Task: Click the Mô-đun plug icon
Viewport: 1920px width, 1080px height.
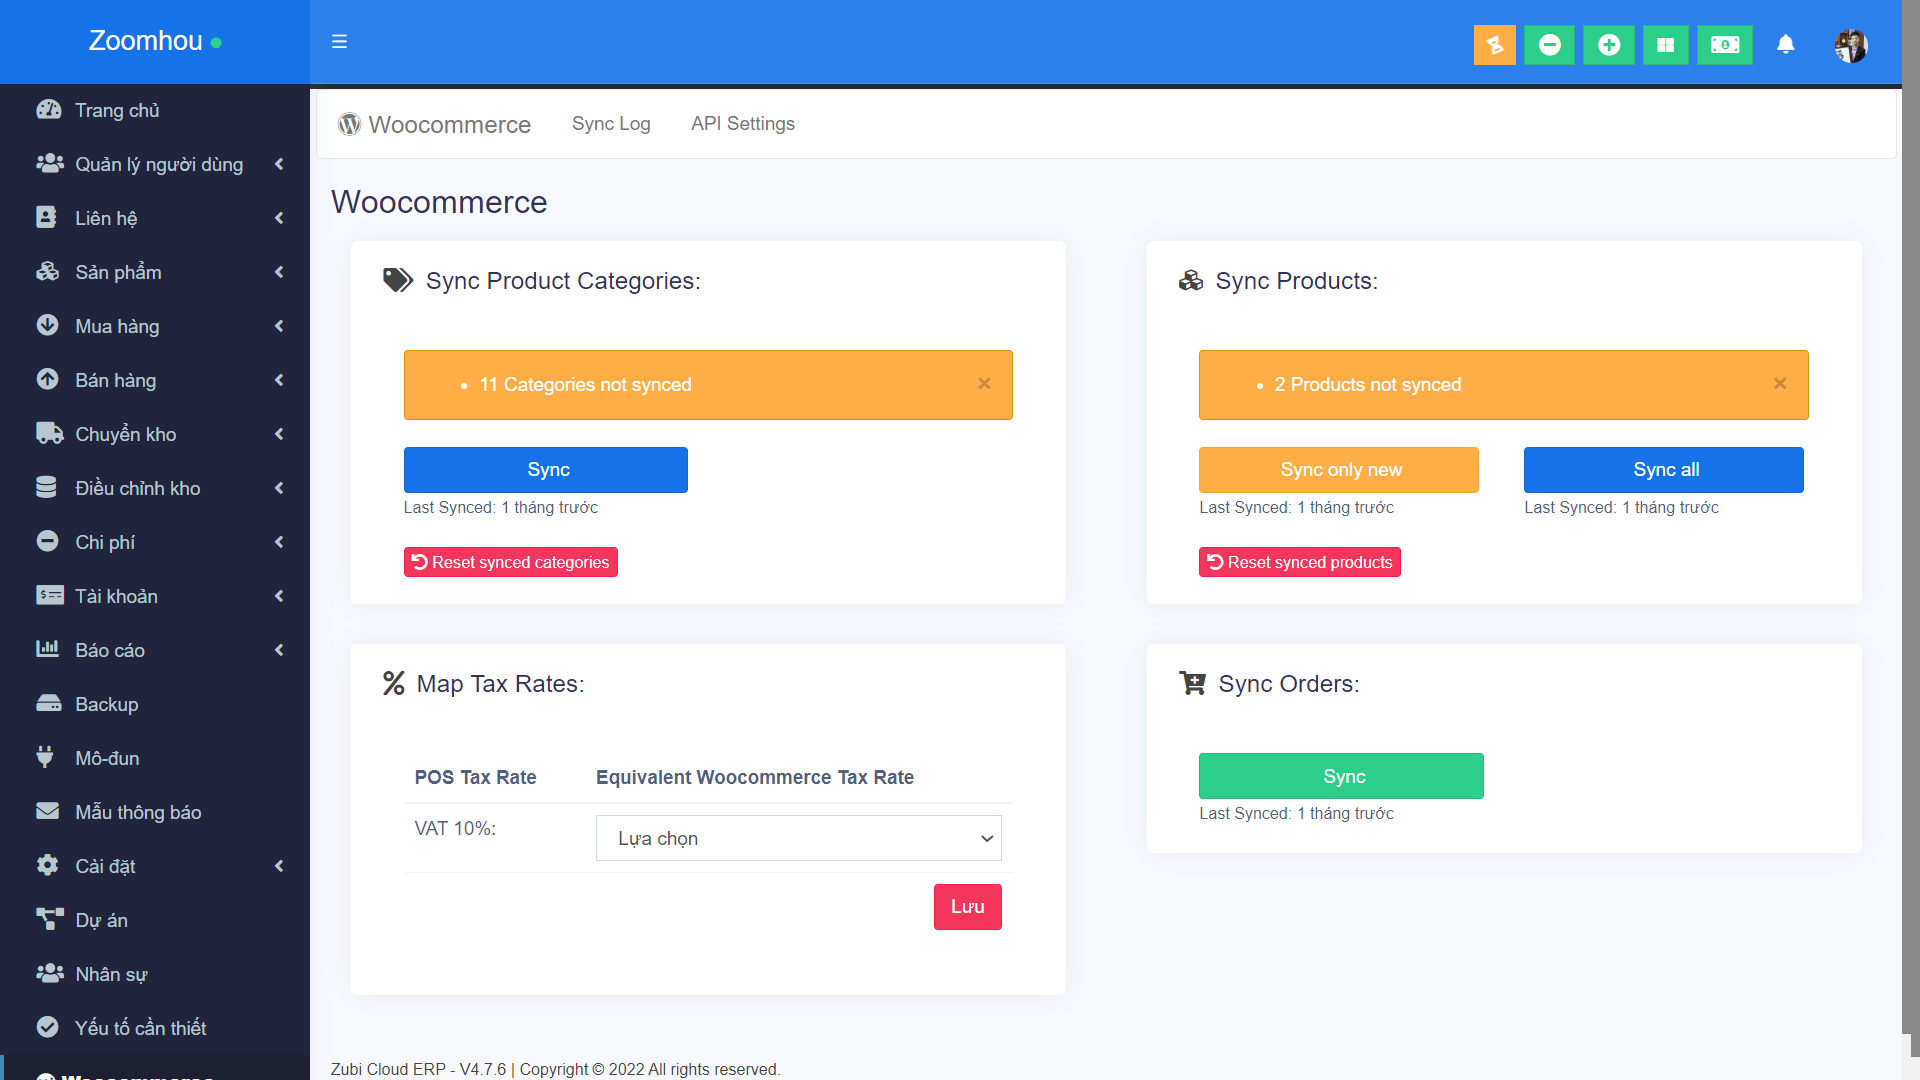Action: coord(45,758)
